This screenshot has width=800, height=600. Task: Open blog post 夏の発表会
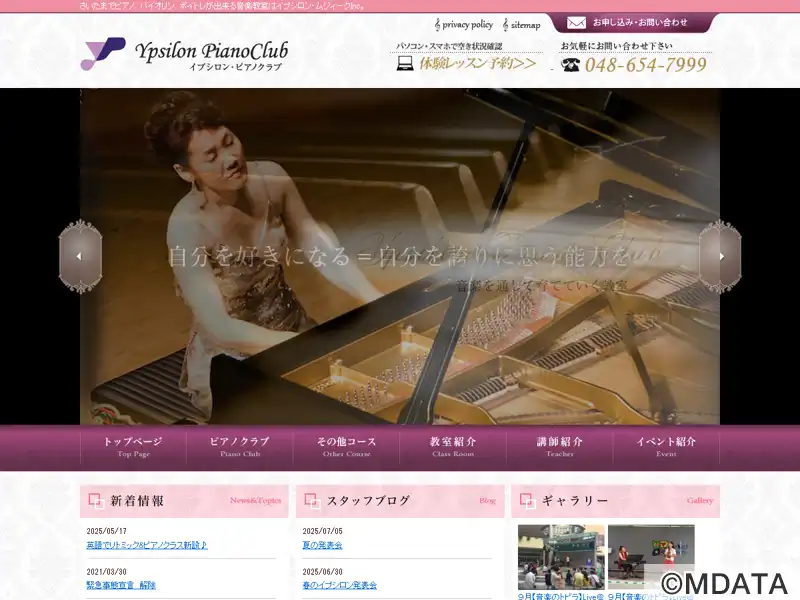[x=322, y=545]
